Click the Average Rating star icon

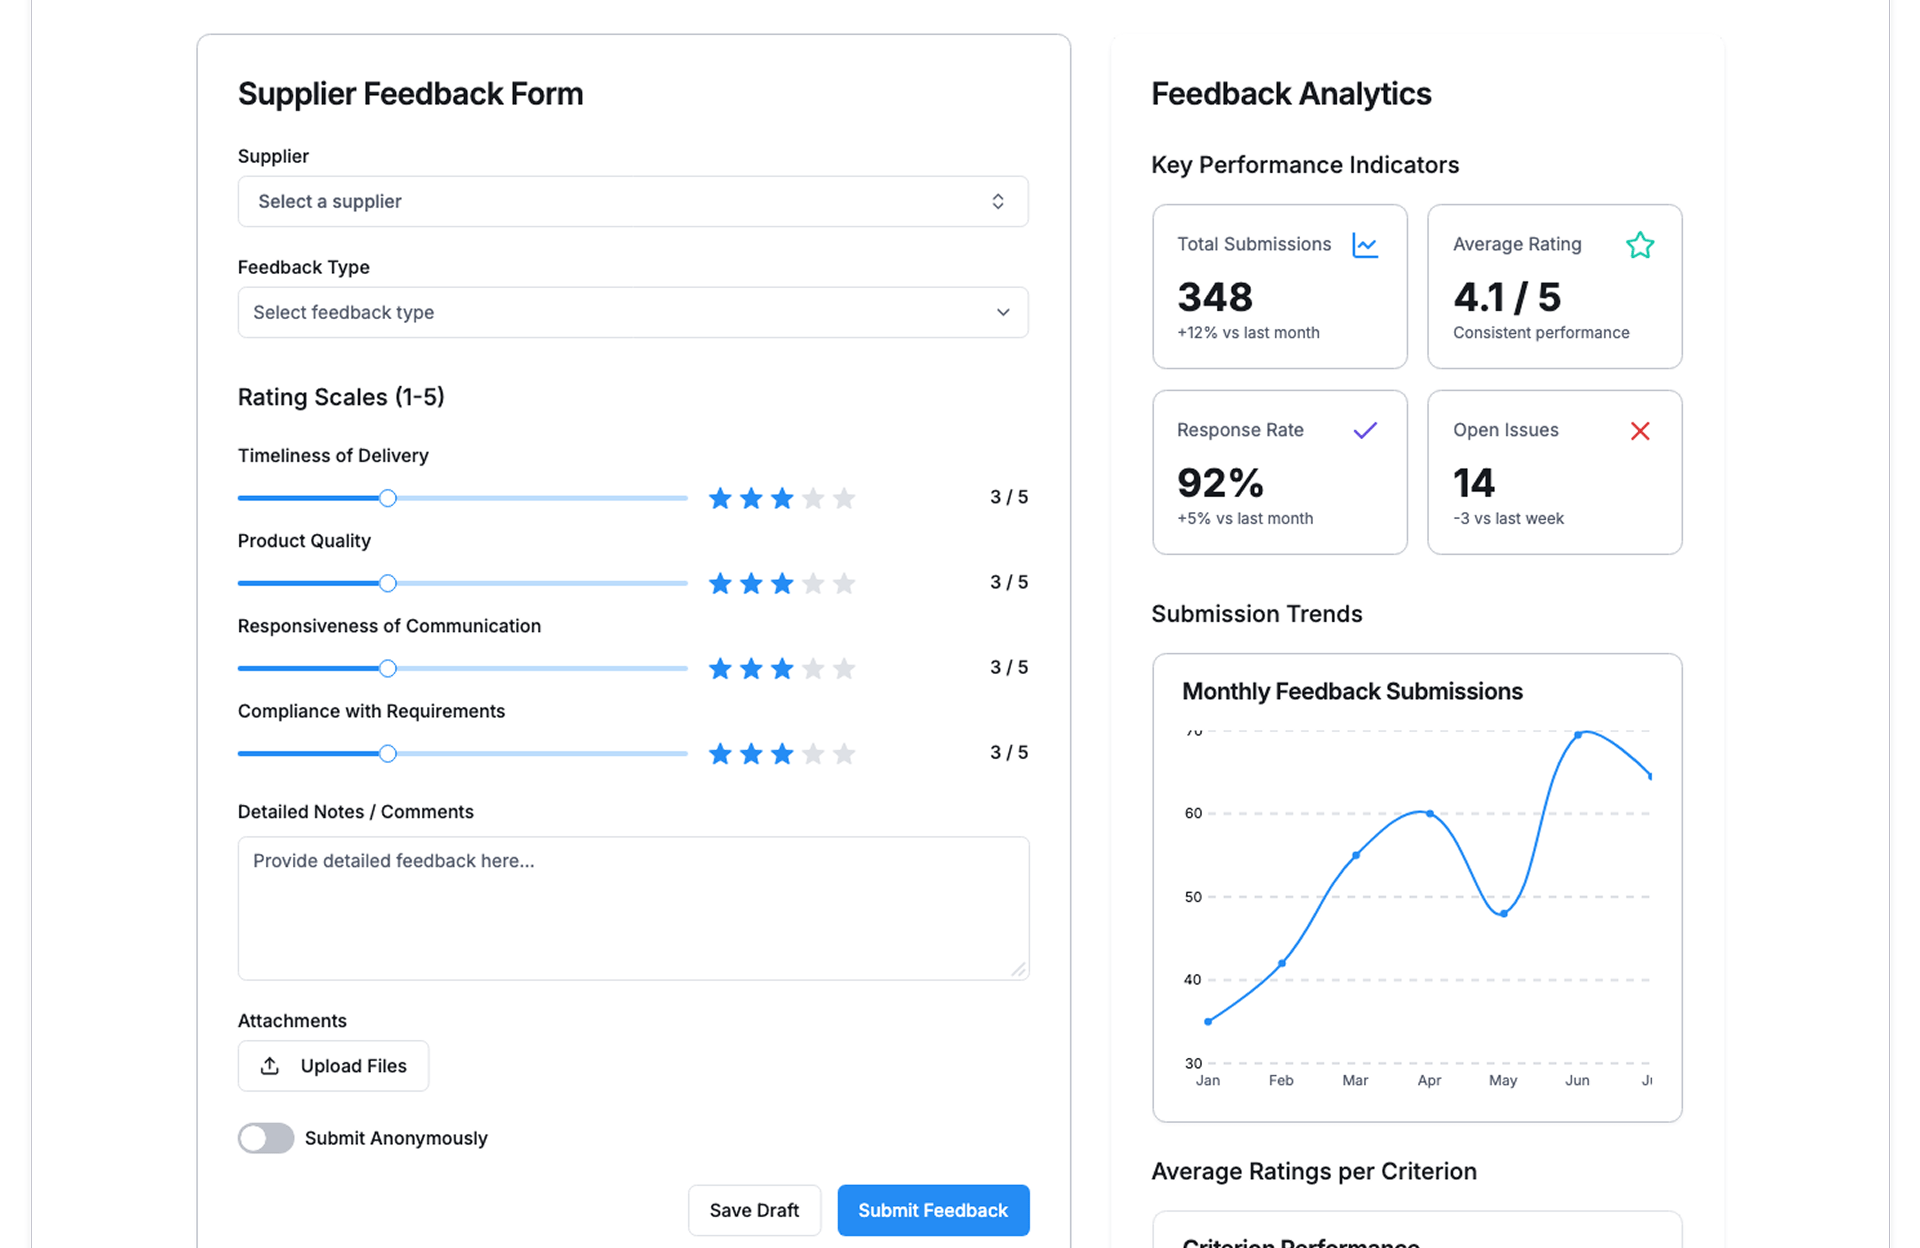(x=1640, y=245)
